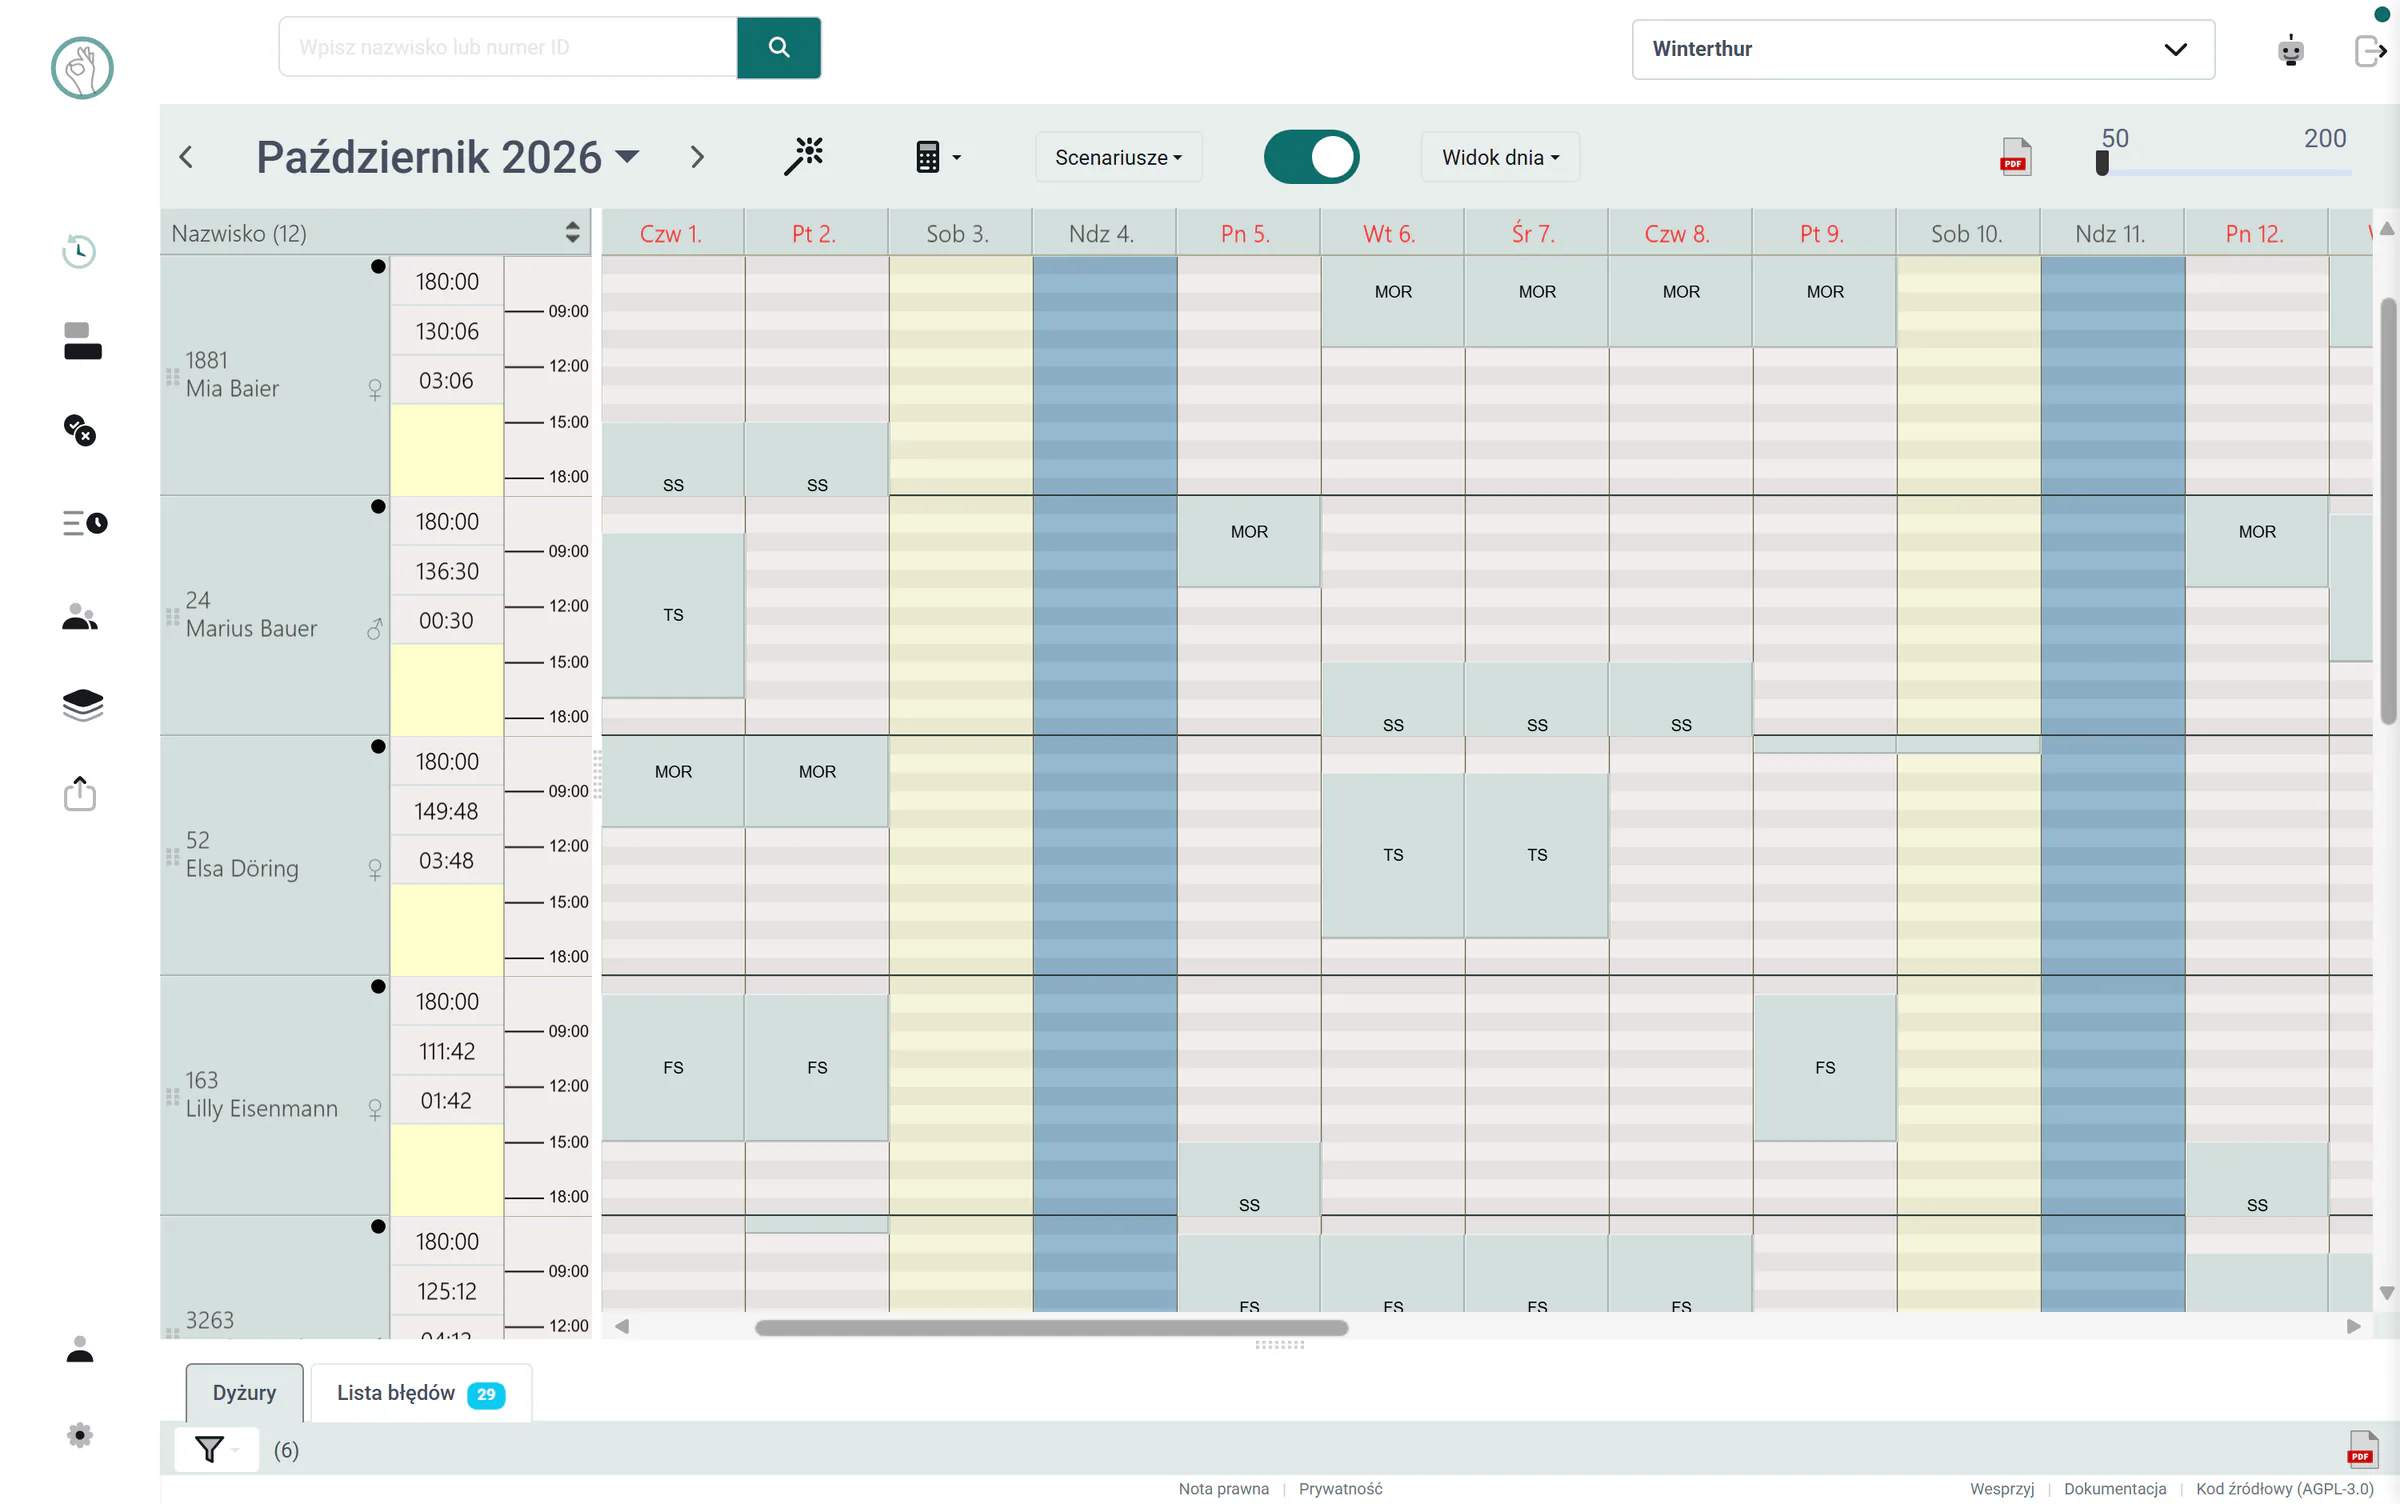The image size is (2400, 1504).
Task: Open the layers stack icon in the sidebar
Action: click(x=82, y=705)
